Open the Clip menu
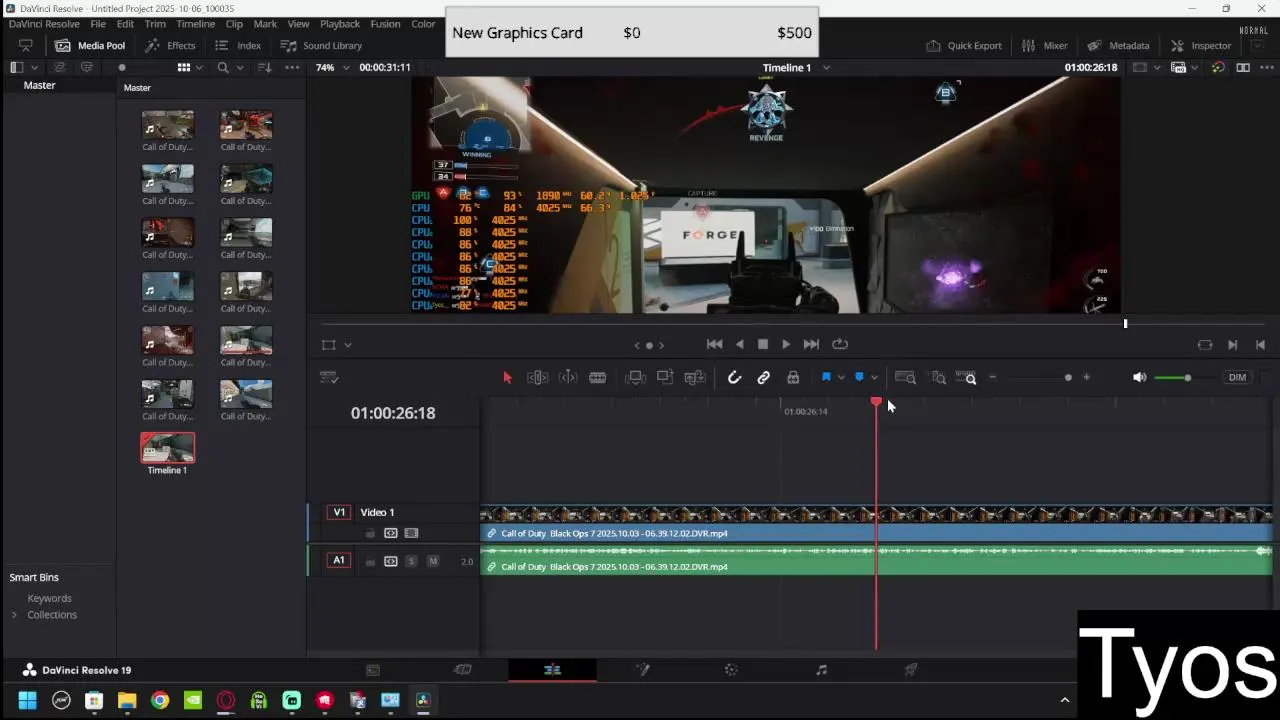Screen dimensions: 1280x720 pos(234,24)
